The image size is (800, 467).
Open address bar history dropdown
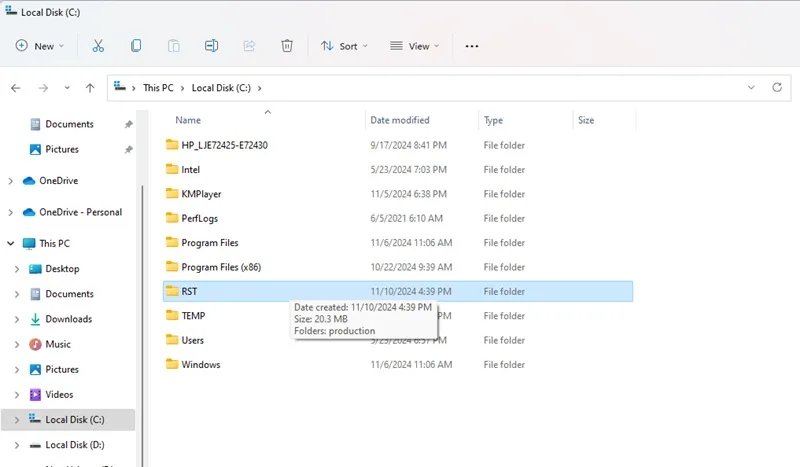(x=751, y=87)
